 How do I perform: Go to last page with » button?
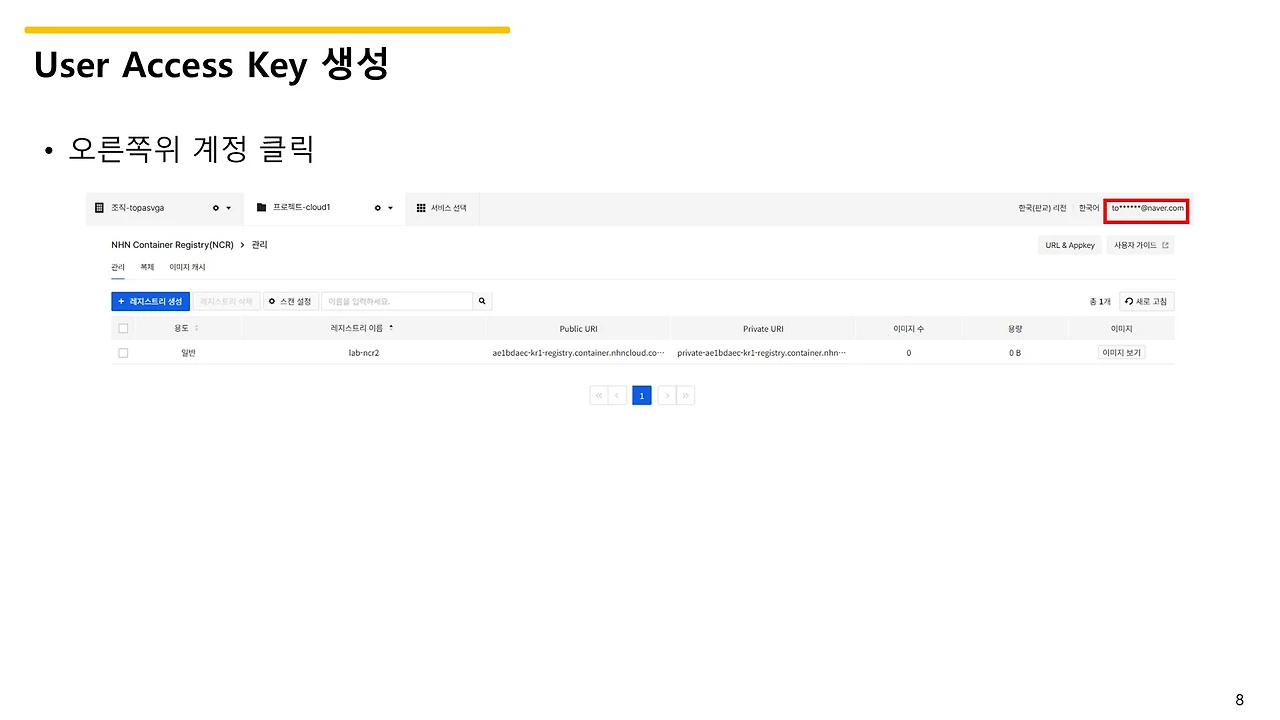[685, 396]
